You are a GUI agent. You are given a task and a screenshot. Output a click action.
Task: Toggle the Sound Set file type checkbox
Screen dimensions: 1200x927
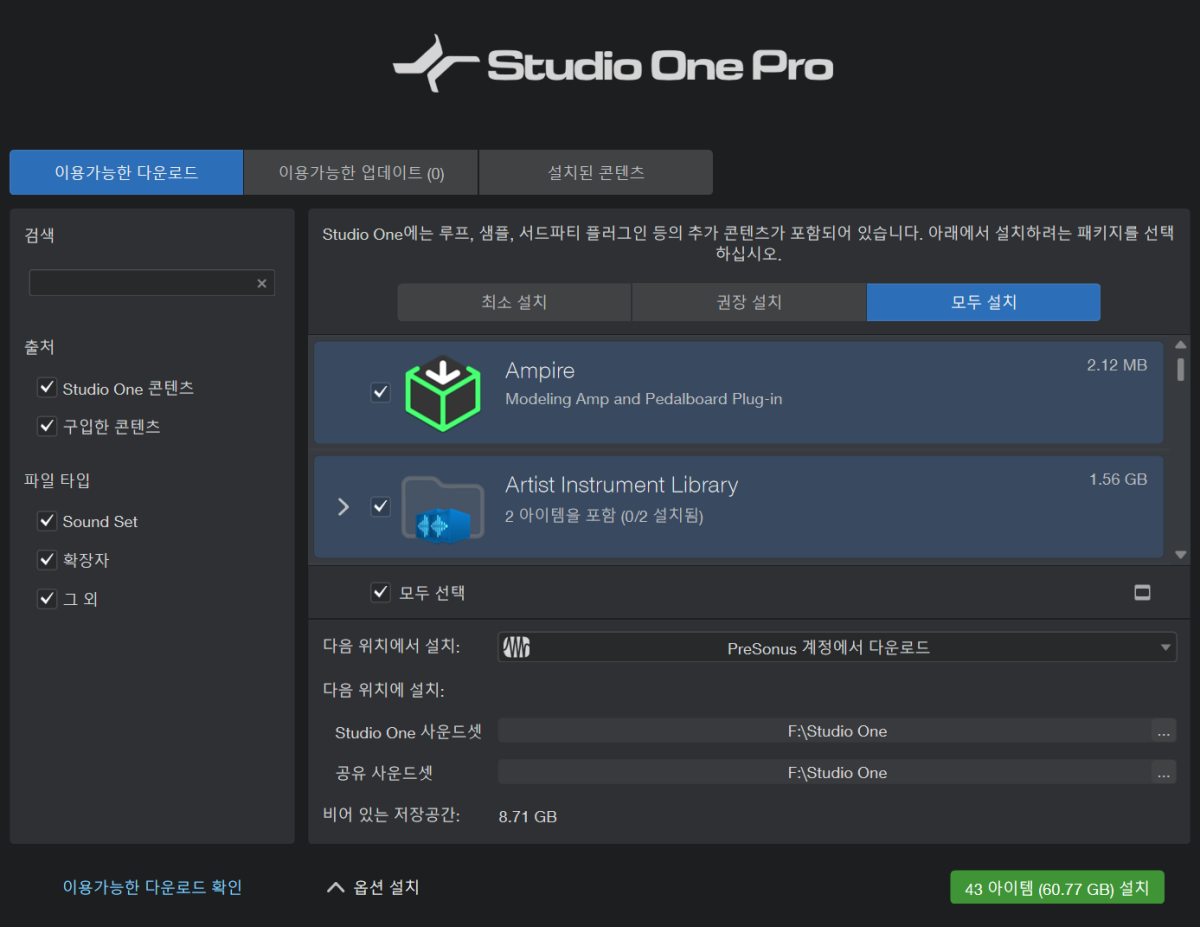coord(46,521)
